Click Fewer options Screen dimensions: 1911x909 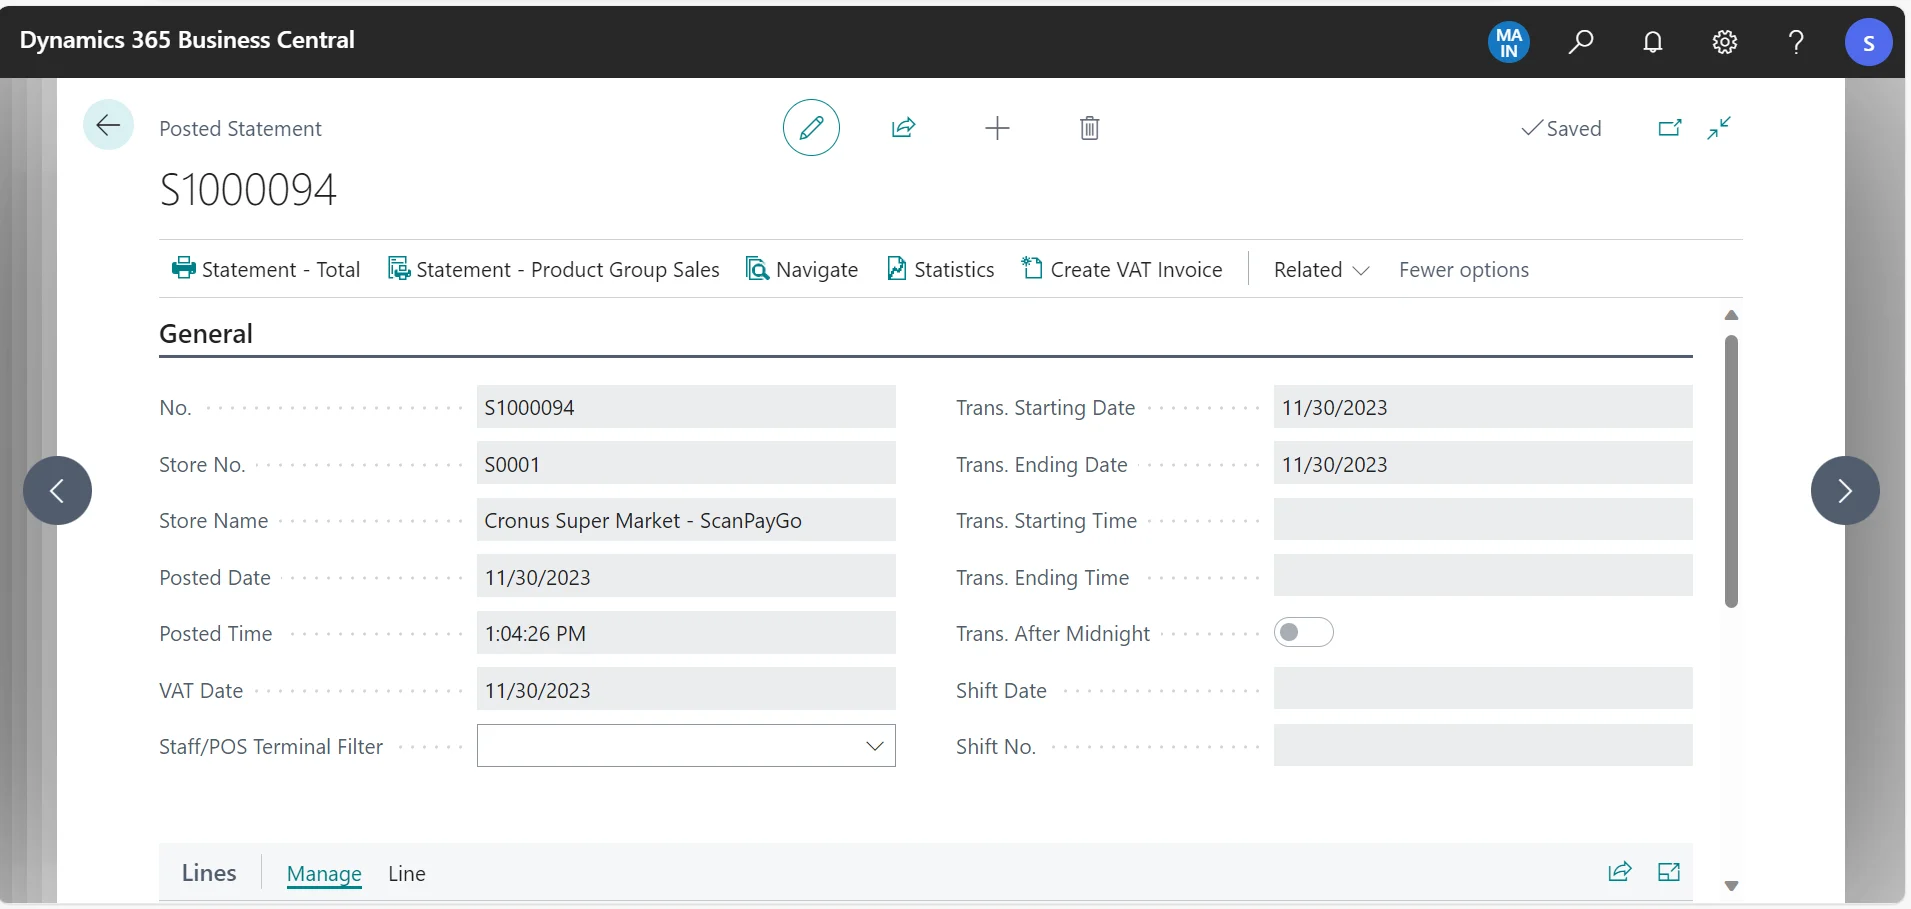pyautogui.click(x=1463, y=270)
